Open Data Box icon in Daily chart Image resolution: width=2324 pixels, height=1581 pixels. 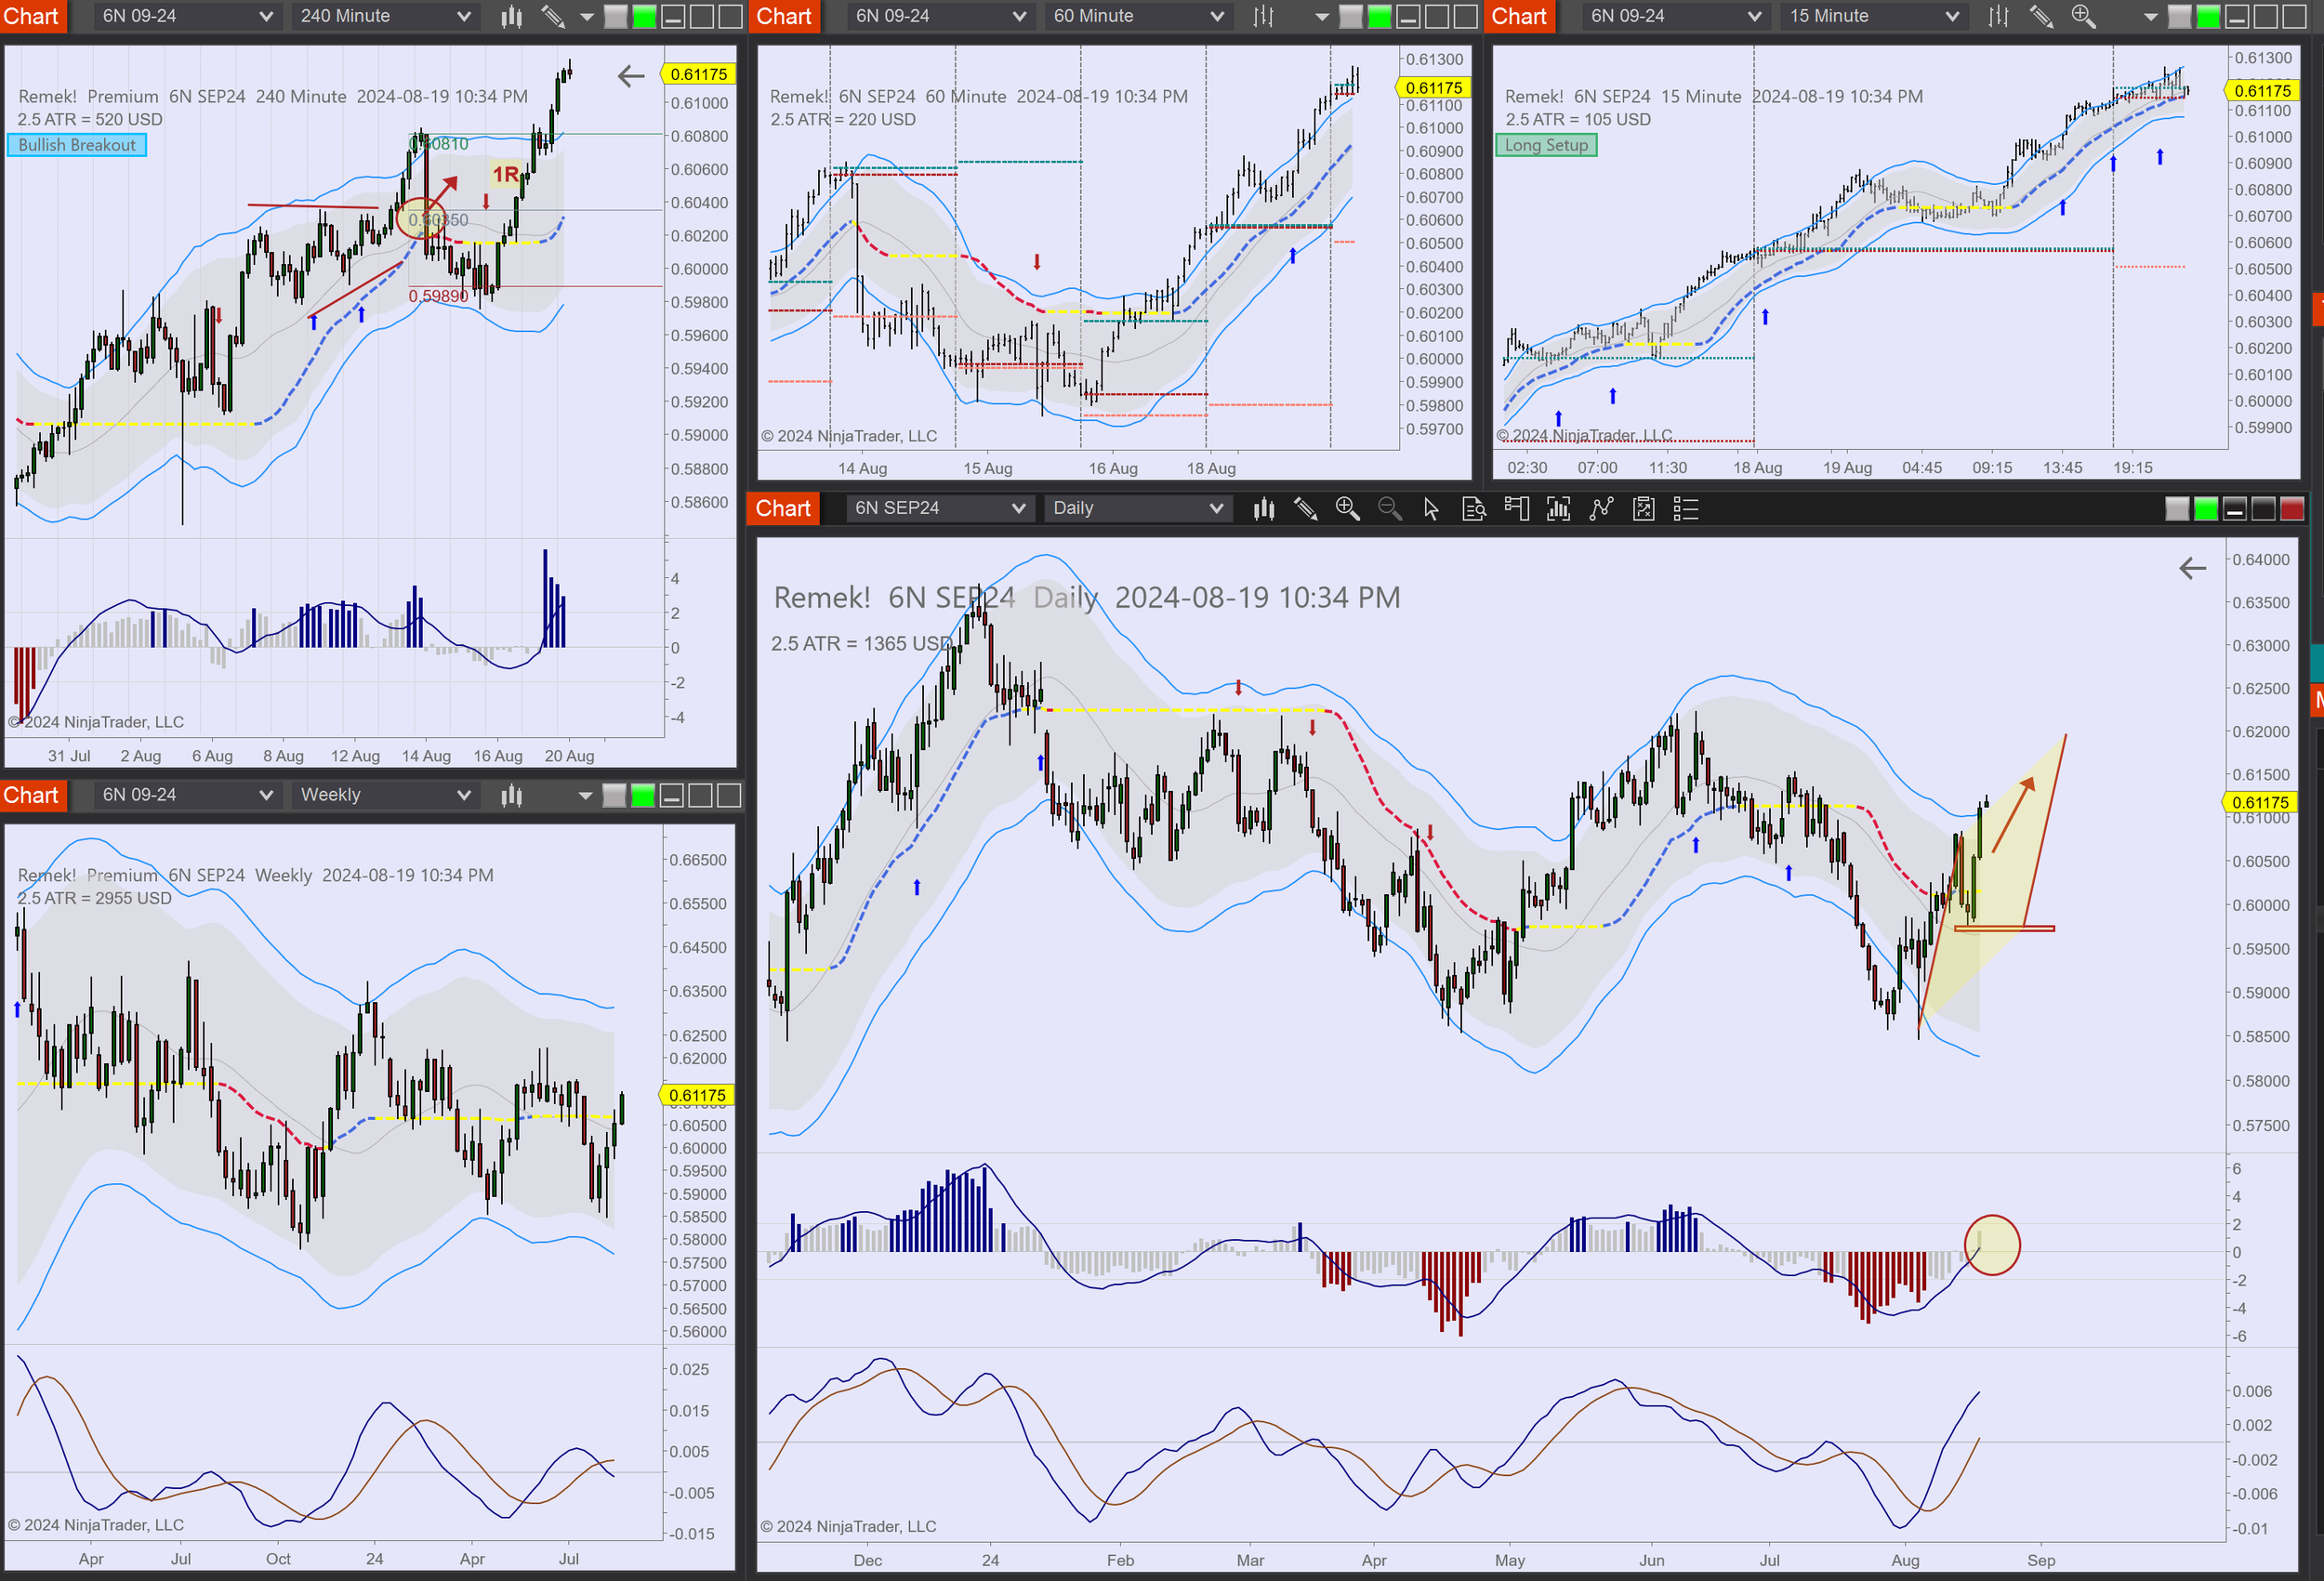(x=1474, y=509)
